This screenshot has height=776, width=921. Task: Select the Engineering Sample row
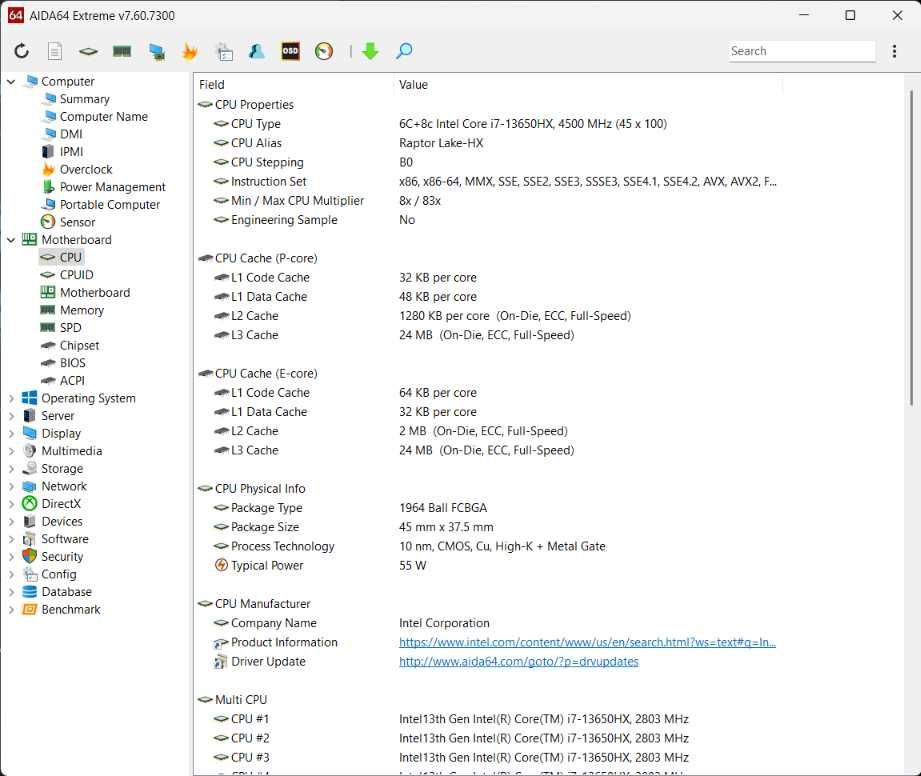(489, 220)
